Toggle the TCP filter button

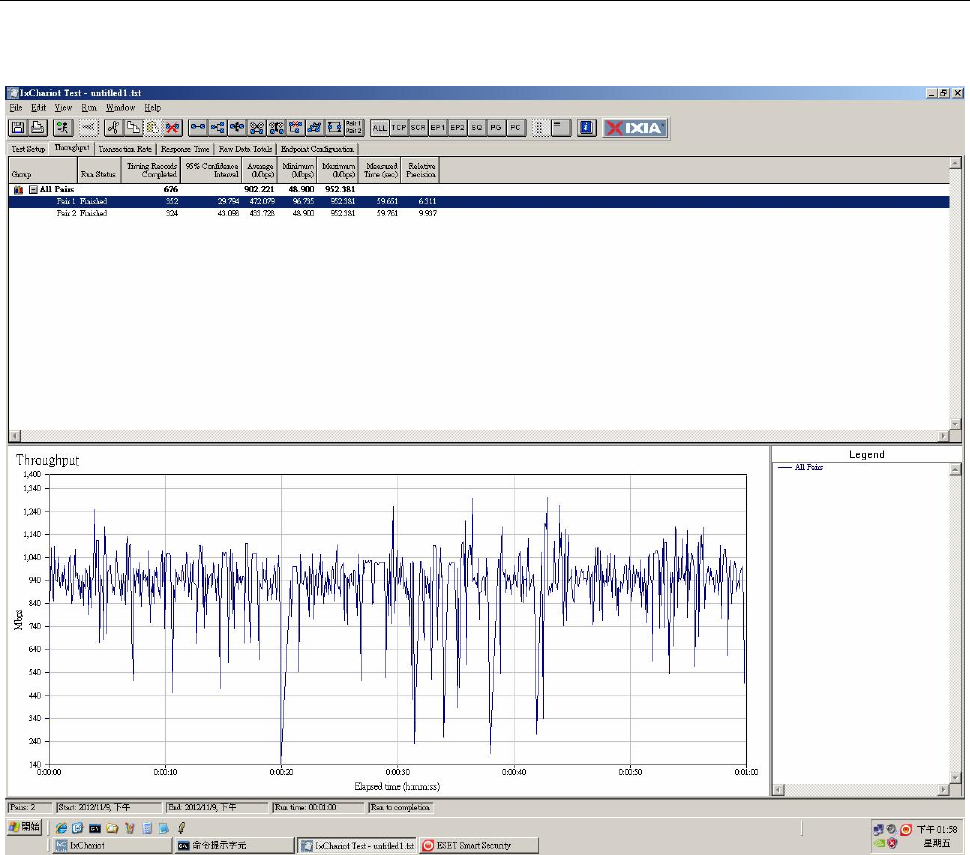[x=399, y=128]
